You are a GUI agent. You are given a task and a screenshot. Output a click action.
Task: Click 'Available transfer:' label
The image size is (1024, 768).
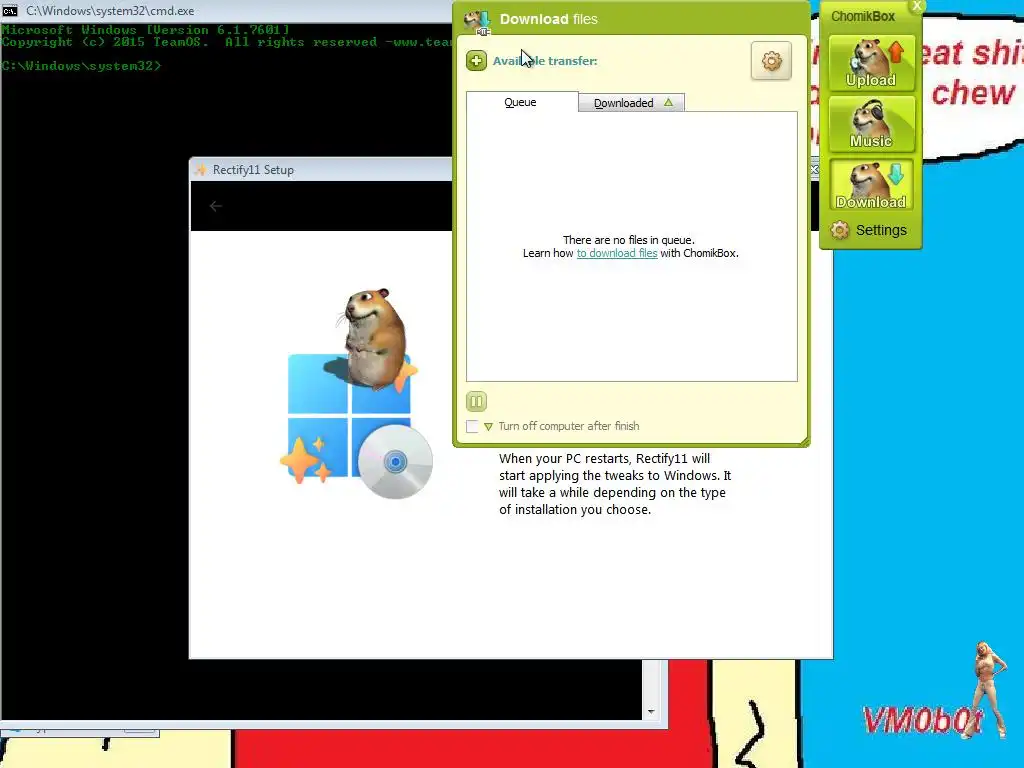545,61
